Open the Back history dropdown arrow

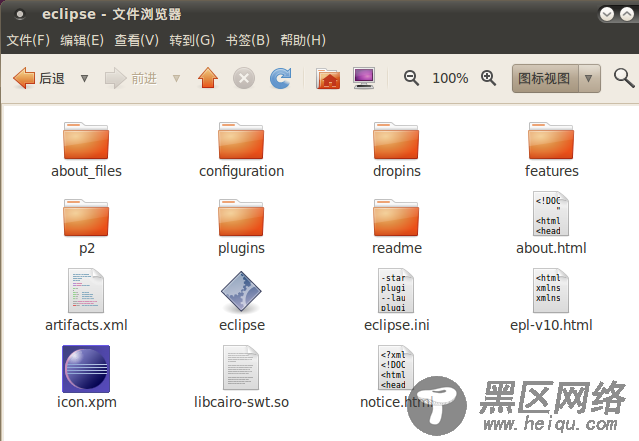pyautogui.click(x=84, y=78)
